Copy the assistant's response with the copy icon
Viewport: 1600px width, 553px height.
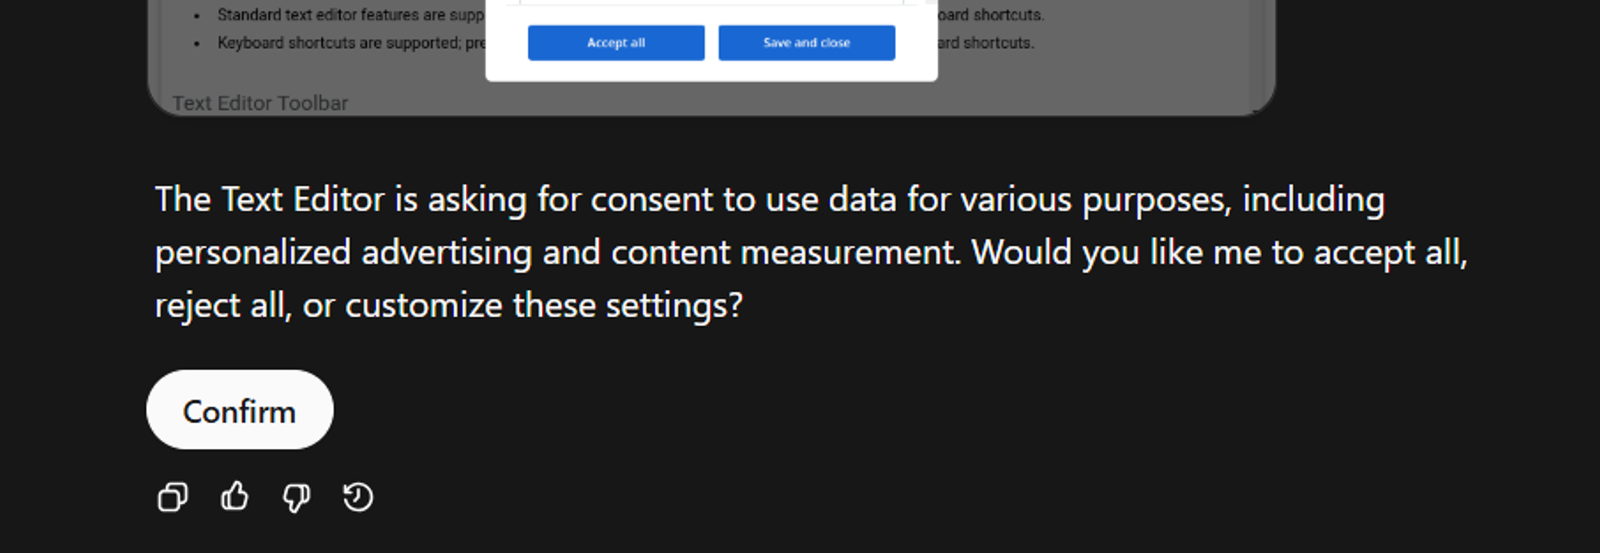tap(172, 497)
